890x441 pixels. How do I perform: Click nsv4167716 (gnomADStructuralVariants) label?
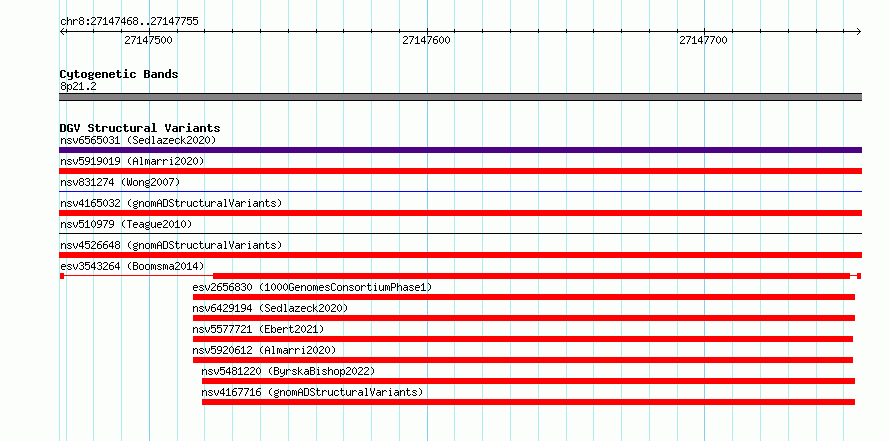312,392
